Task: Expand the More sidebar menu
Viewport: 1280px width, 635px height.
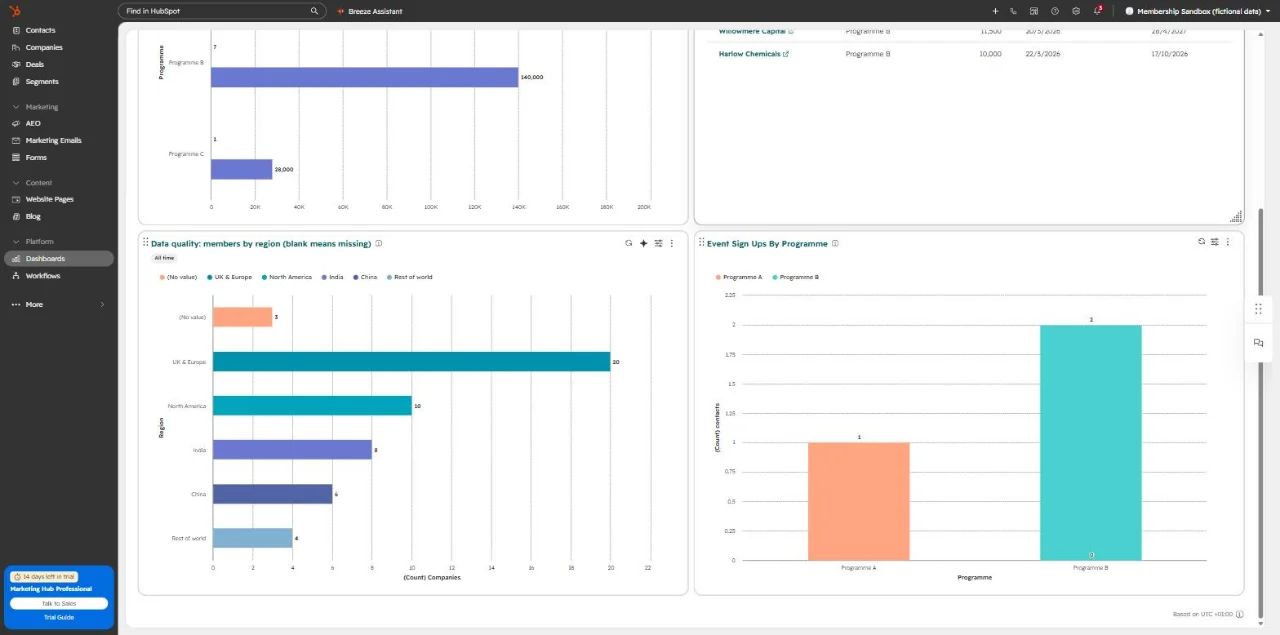Action: [x=58, y=304]
